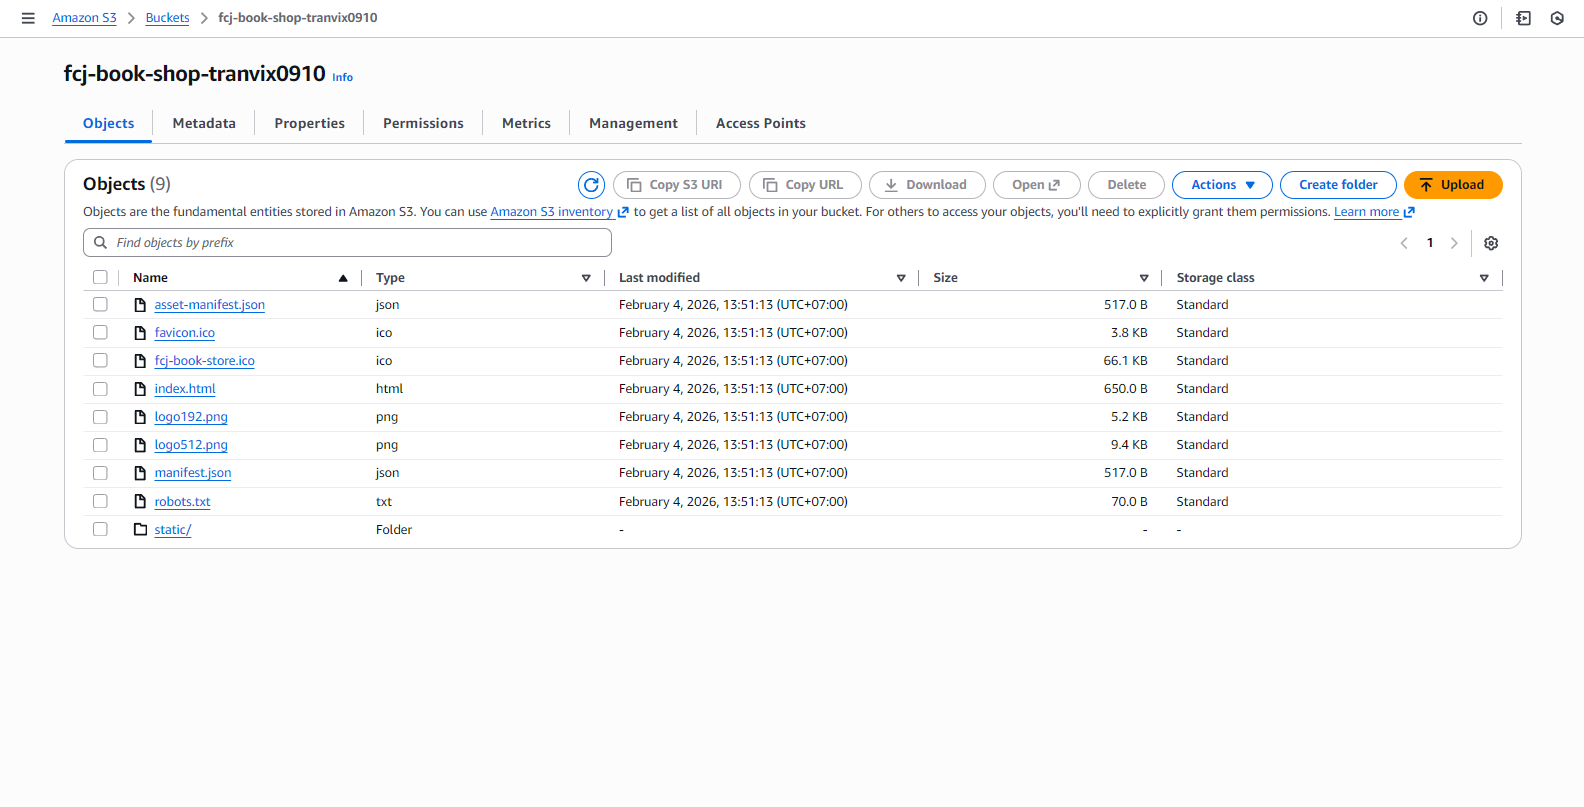Click the file icon beside asset-manifest.json
Viewport: 1584px width, 807px height.
pyautogui.click(x=141, y=305)
